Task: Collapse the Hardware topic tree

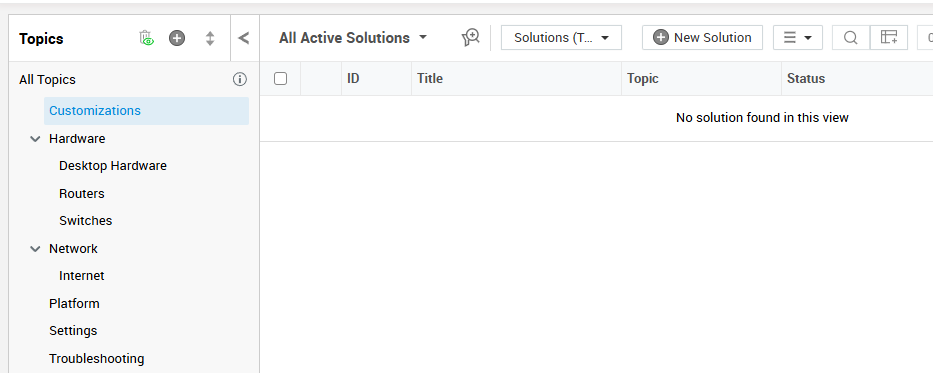Action: (35, 139)
